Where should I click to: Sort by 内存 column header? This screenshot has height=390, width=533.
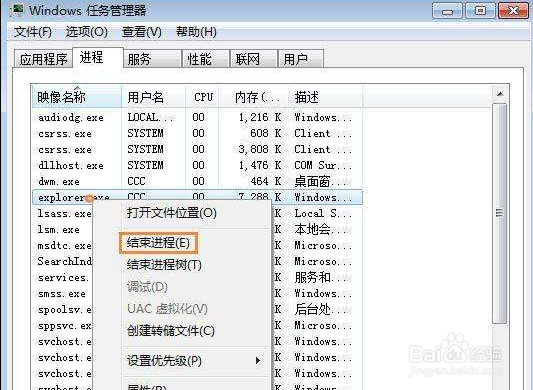tap(254, 97)
